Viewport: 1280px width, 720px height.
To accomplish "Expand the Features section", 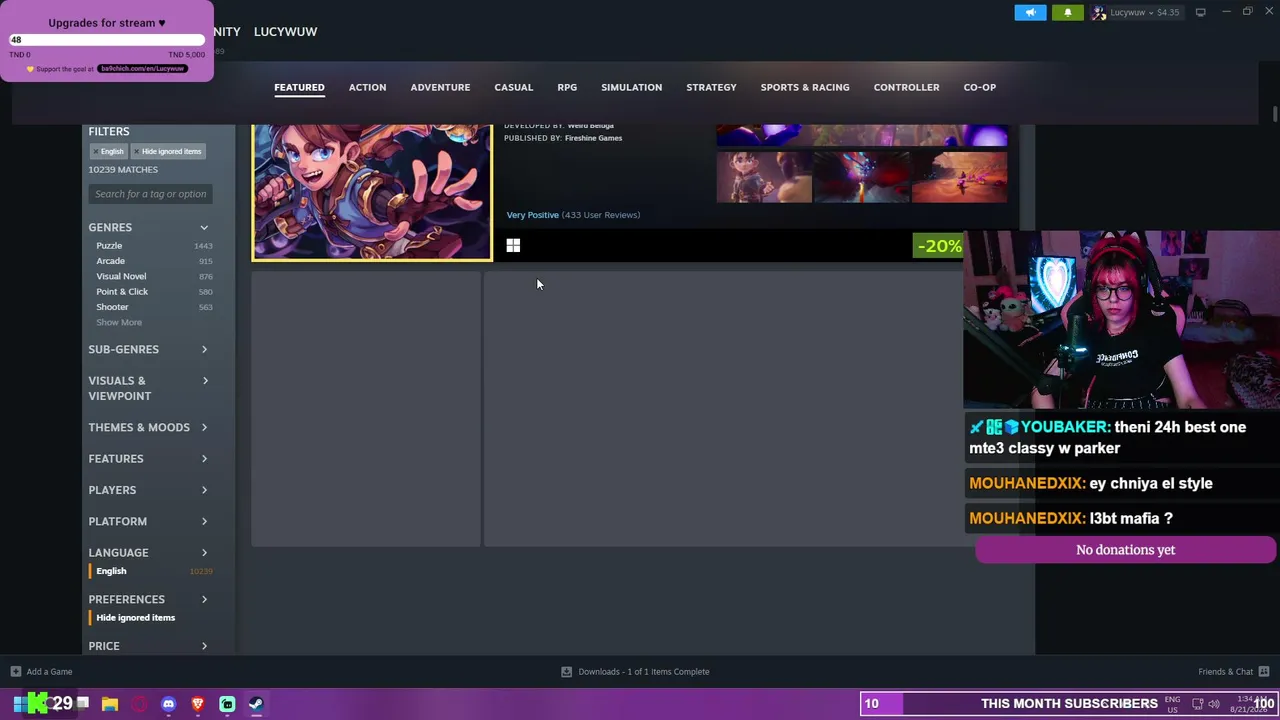I will click(x=150, y=458).
